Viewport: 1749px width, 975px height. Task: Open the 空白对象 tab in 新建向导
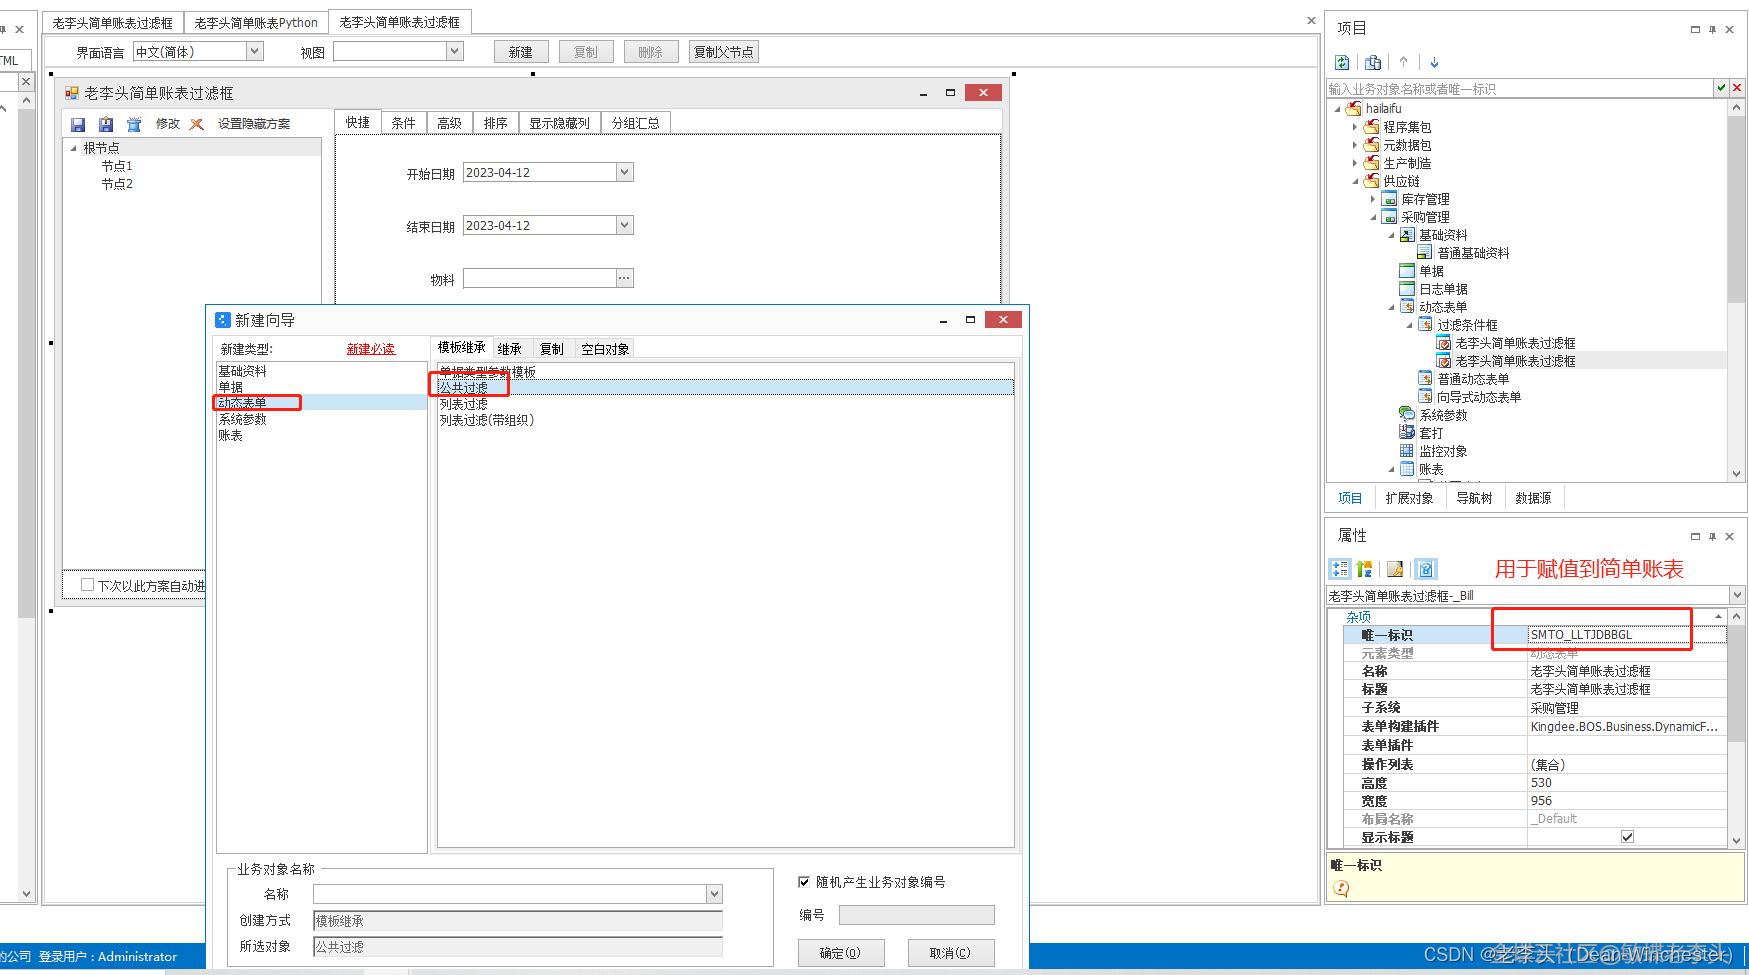(605, 349)
